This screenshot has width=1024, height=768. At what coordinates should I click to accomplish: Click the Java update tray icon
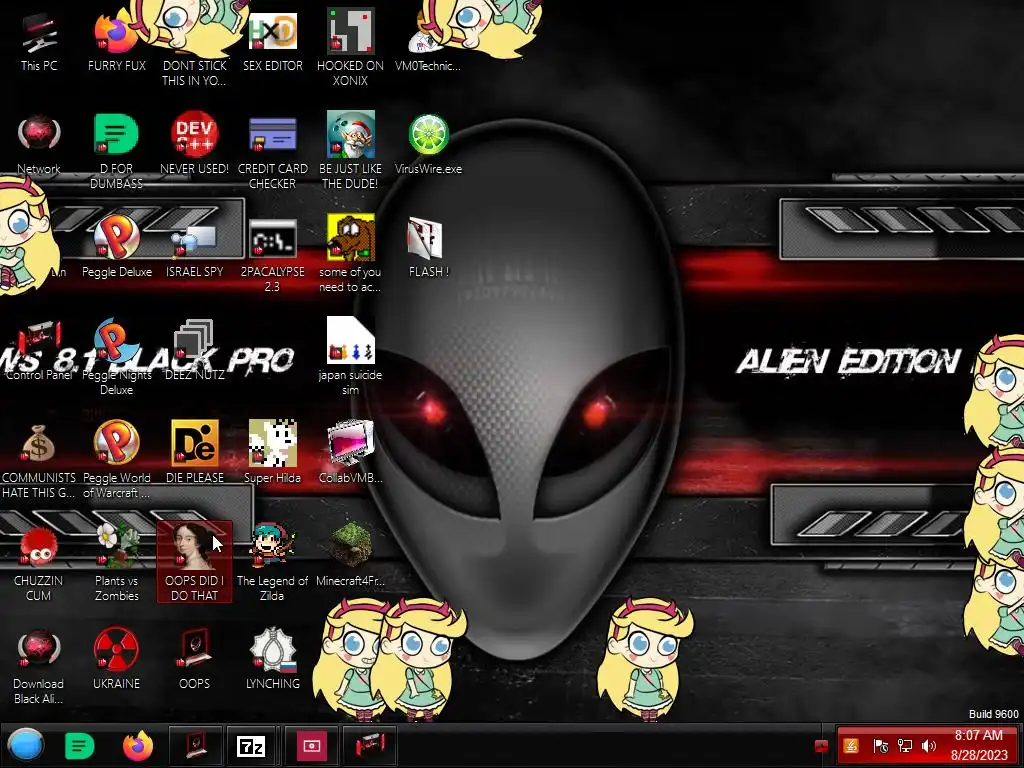pyautogui.click(x=850, y=746)
